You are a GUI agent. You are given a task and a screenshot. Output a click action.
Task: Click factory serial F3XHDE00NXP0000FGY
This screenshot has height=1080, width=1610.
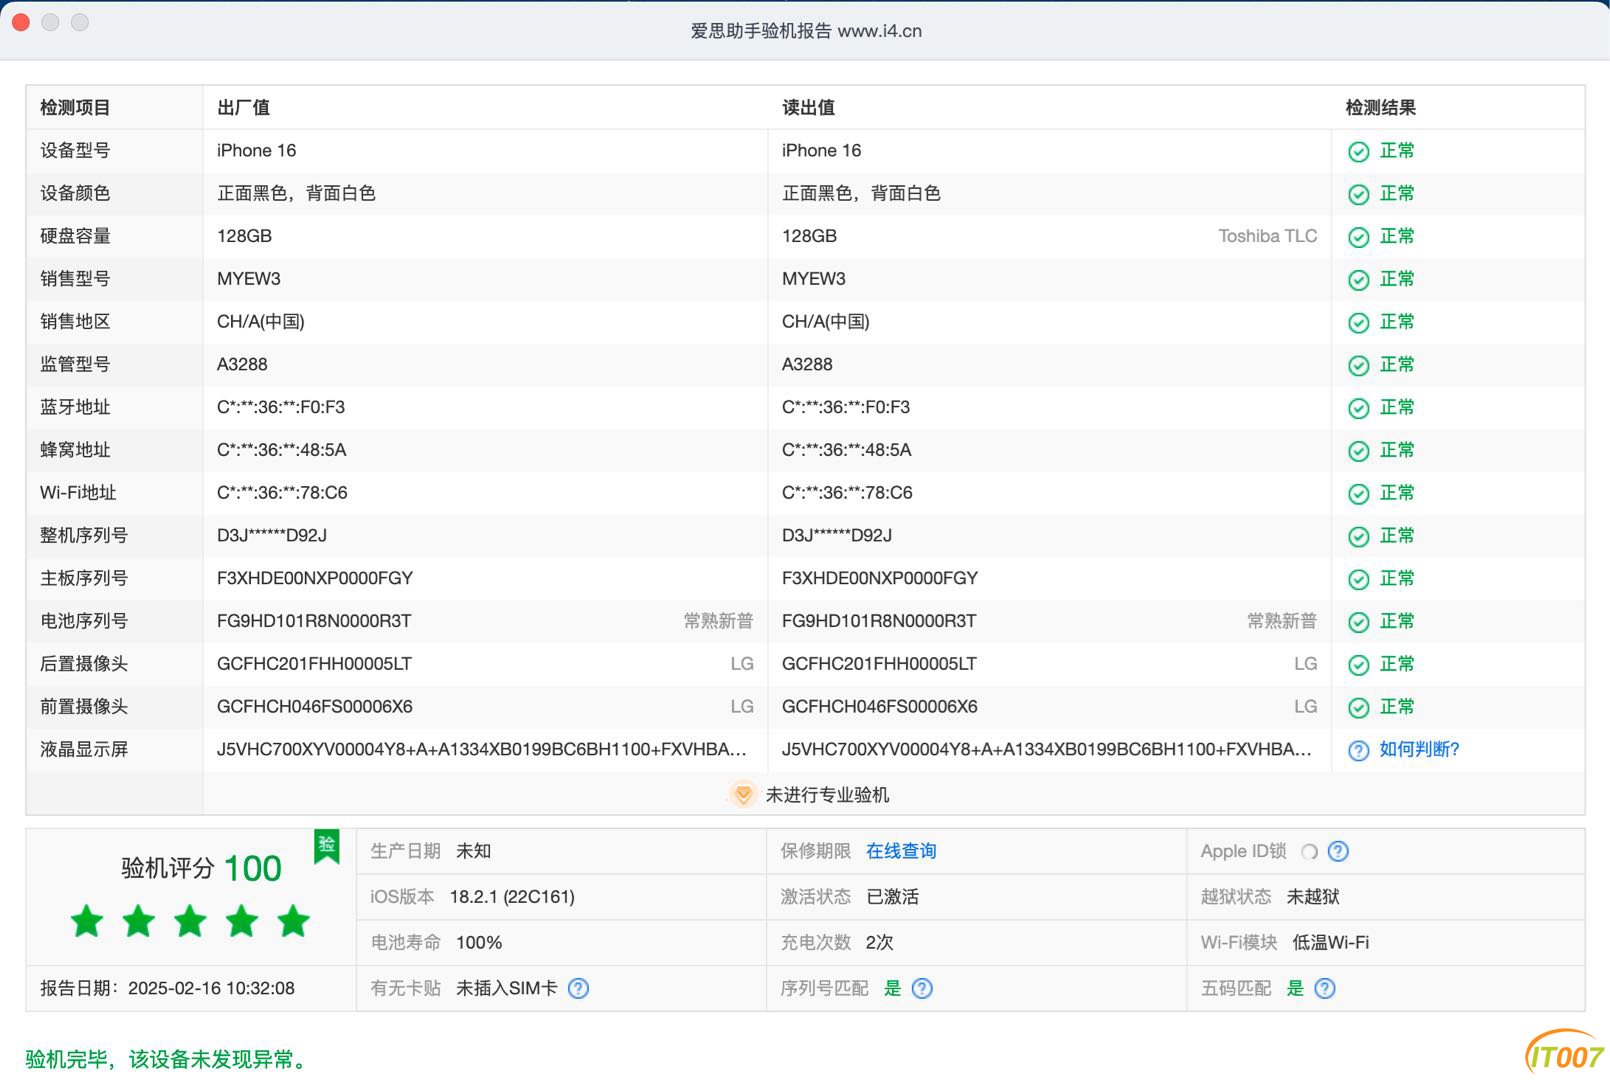point(315,578)
